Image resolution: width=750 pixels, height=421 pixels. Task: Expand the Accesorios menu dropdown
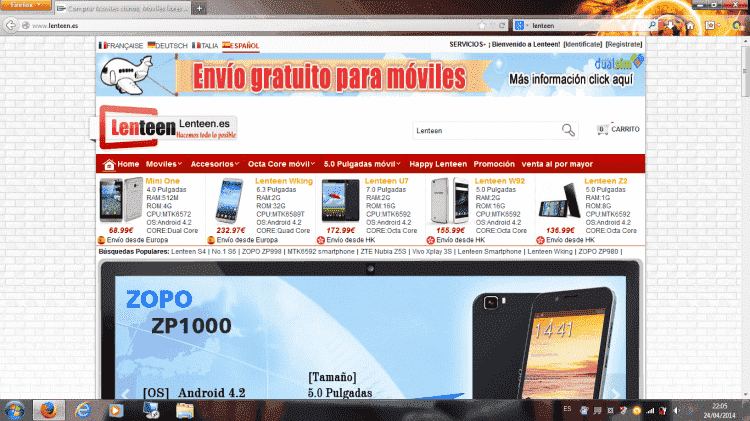215,164
